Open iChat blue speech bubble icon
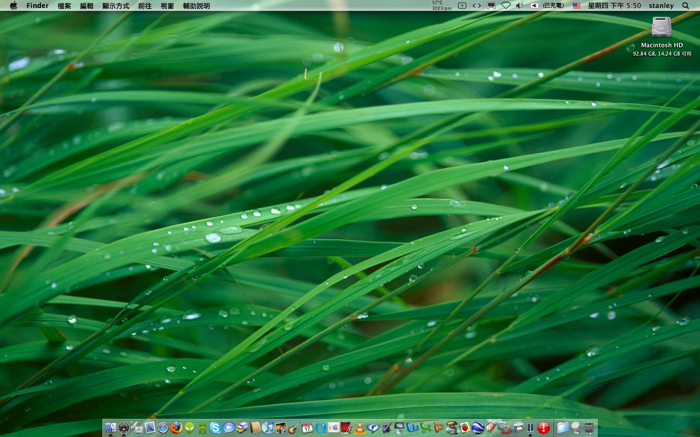Image resolution: width=700 pixels, height=437 pixels. pos(229,428)
